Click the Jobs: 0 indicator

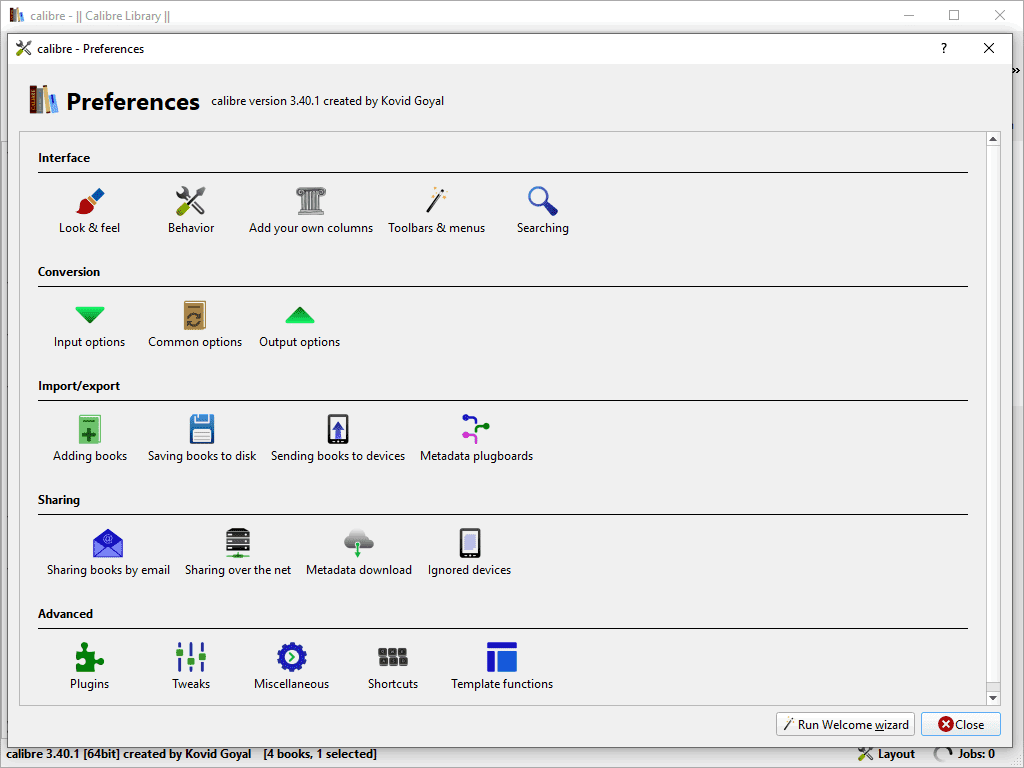point(965,754)
